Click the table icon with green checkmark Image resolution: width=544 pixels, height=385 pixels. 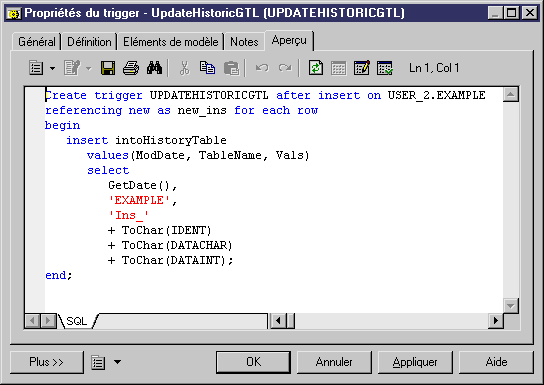click(385, 68)
